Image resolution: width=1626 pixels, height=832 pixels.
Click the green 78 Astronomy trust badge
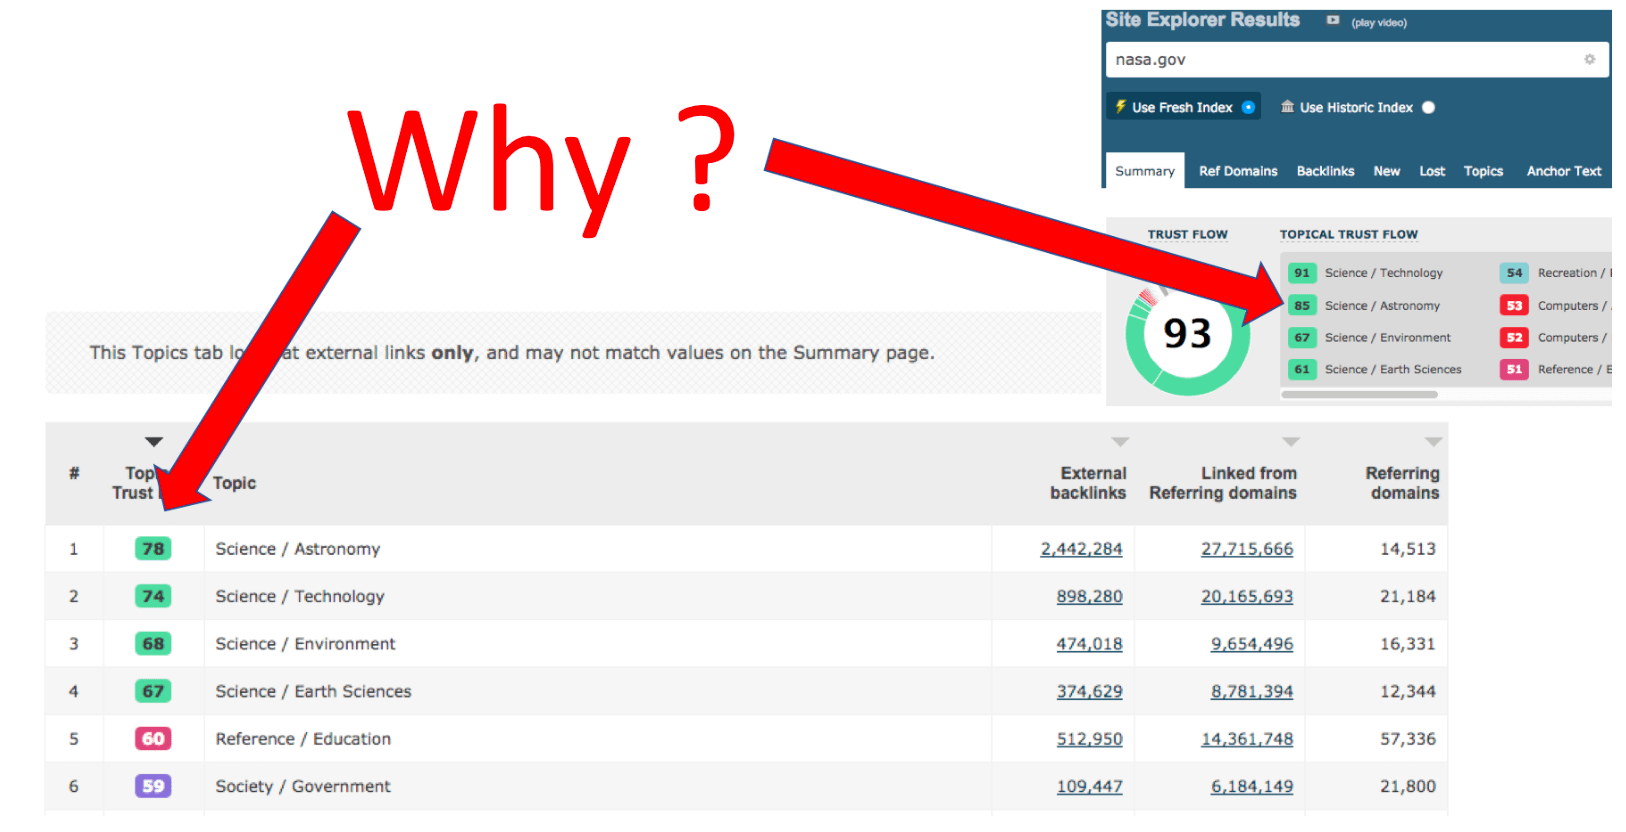153,549
